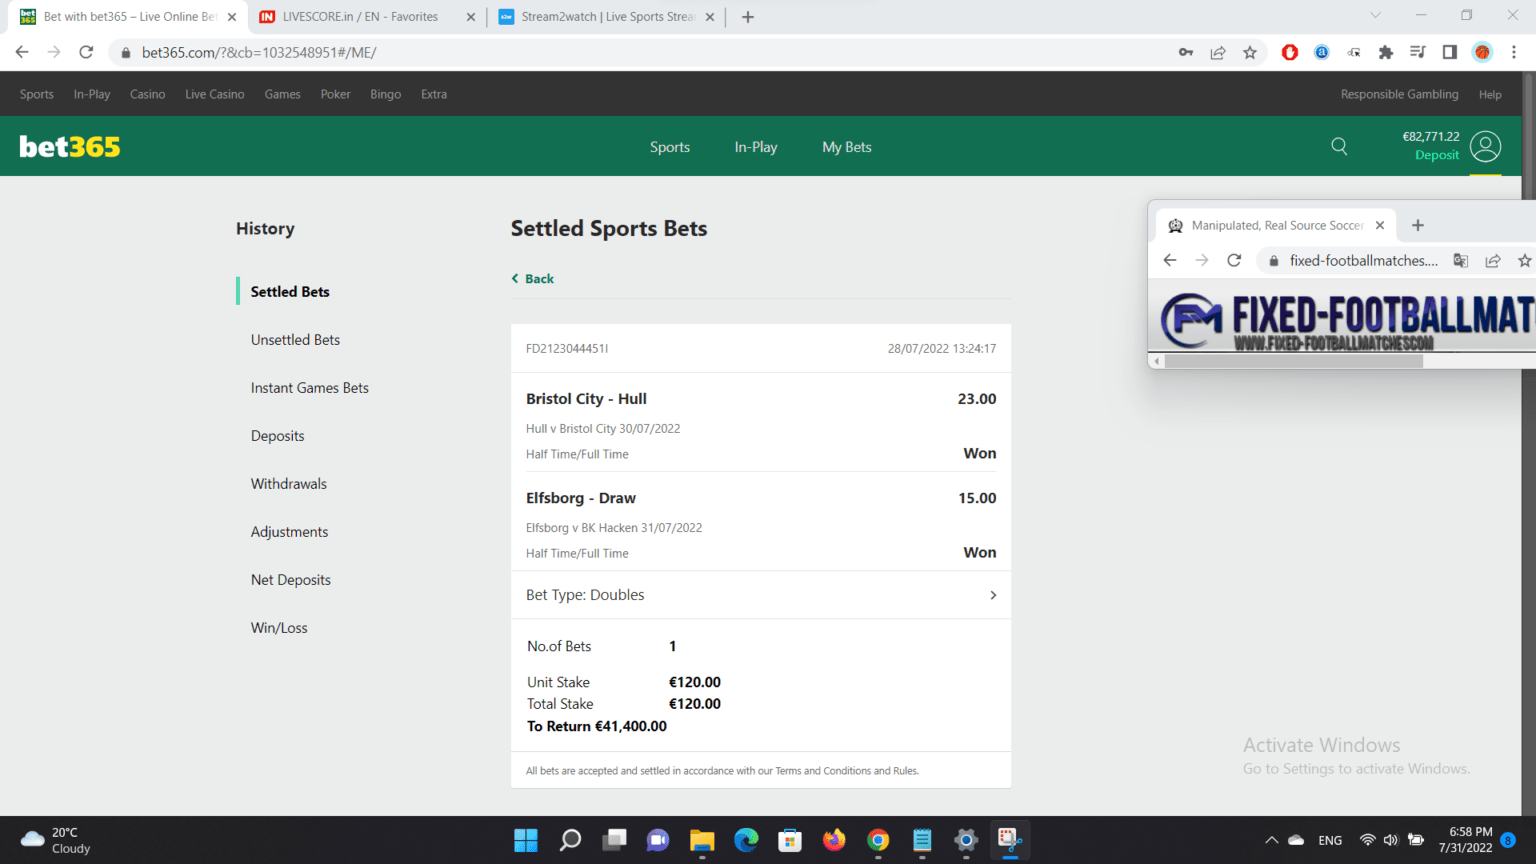Viewport: 1536px width, 864px height.
Task: Open taskbar Search
Action: tap(570, 840)
